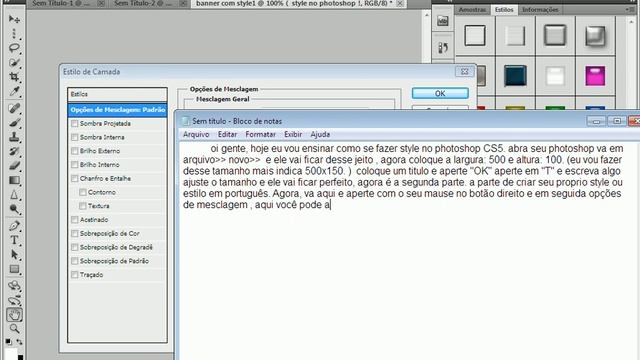The width and height of the screenshot is (640, 360).
Task: Enable the Textura checkbox
Action: (x=83, y=206)
